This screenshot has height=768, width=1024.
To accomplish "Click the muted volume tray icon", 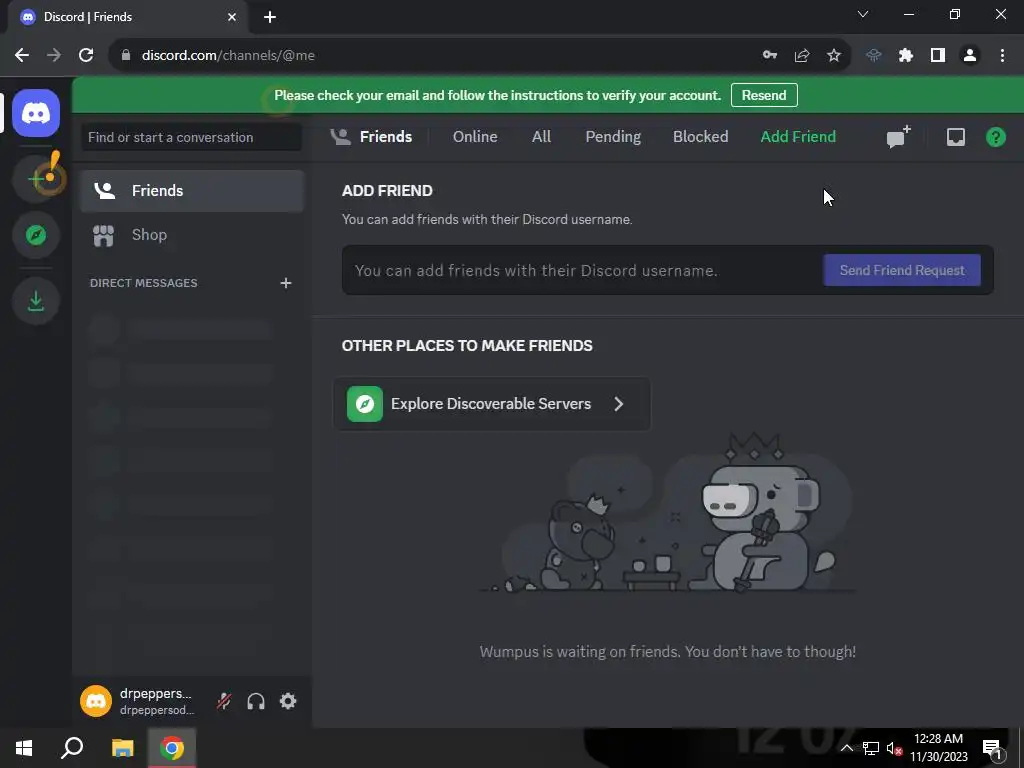I will tap(894, 748).
